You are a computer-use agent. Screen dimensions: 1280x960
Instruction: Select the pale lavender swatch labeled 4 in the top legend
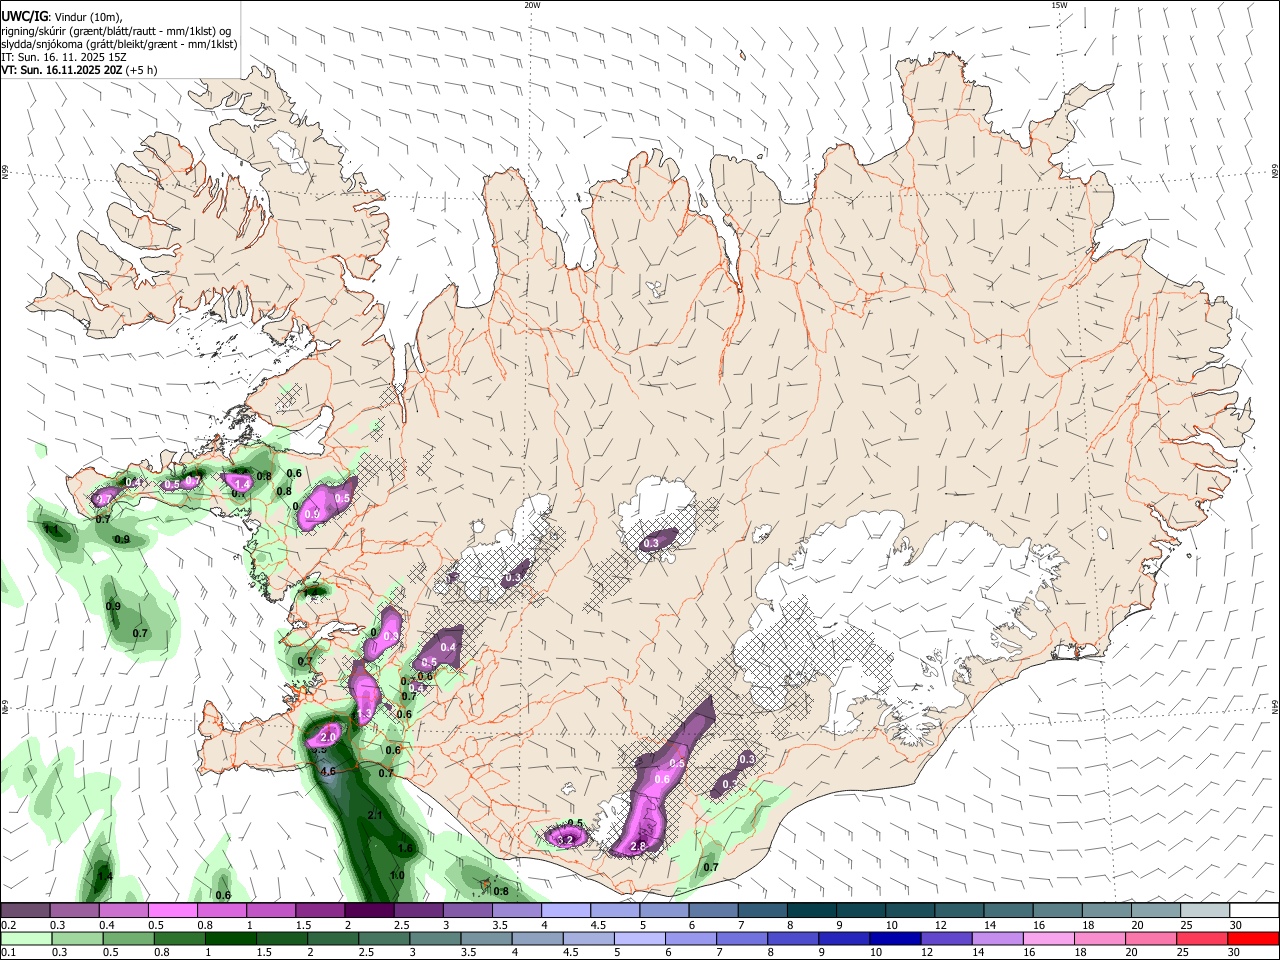pos(567,911)
